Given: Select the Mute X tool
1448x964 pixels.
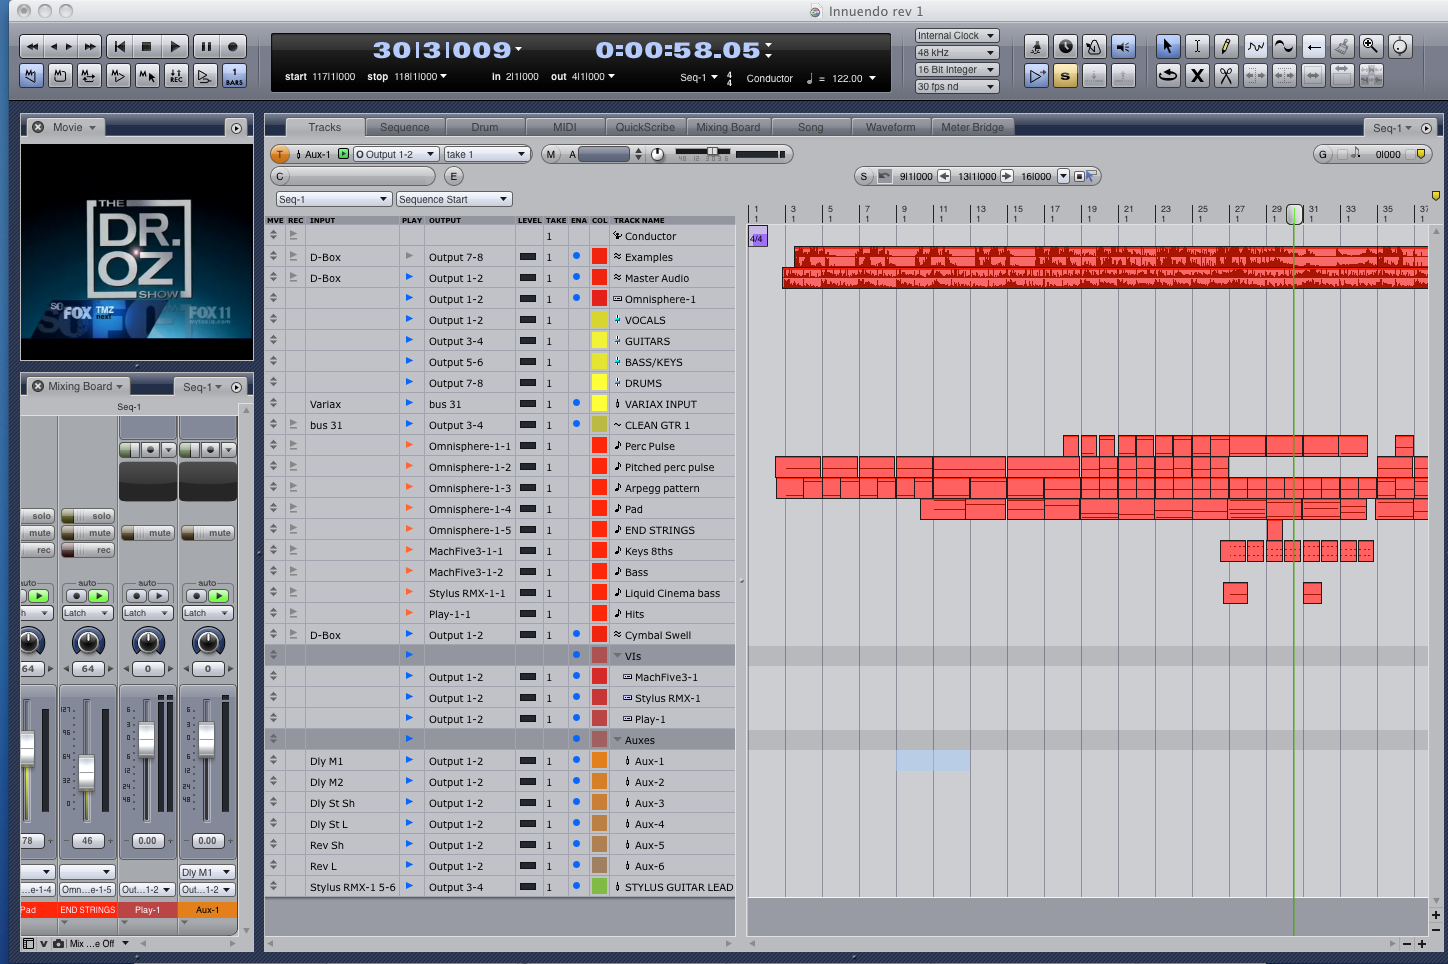Looking at the screenshot, I should click(1197, 75).
